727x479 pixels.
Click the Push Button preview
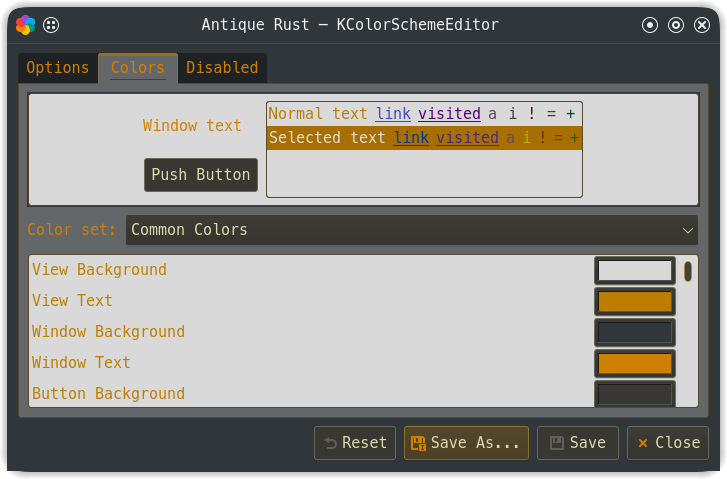[x=201, y=175]
